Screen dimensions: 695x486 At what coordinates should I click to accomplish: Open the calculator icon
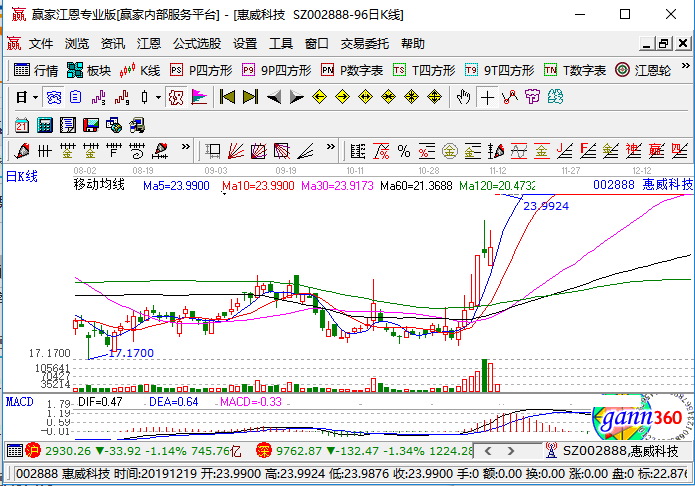click(x=45, y=125)
